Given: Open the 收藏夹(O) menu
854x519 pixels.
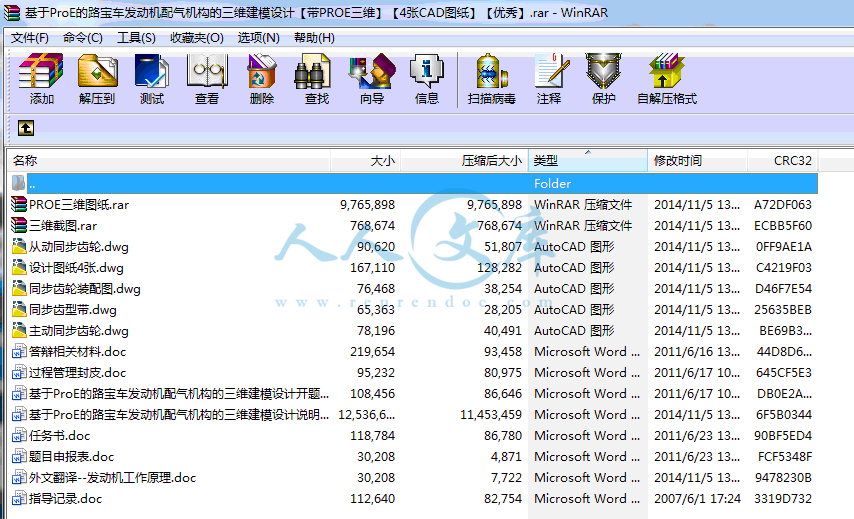Looking at the screenshot, I should (x=197, y=38).
